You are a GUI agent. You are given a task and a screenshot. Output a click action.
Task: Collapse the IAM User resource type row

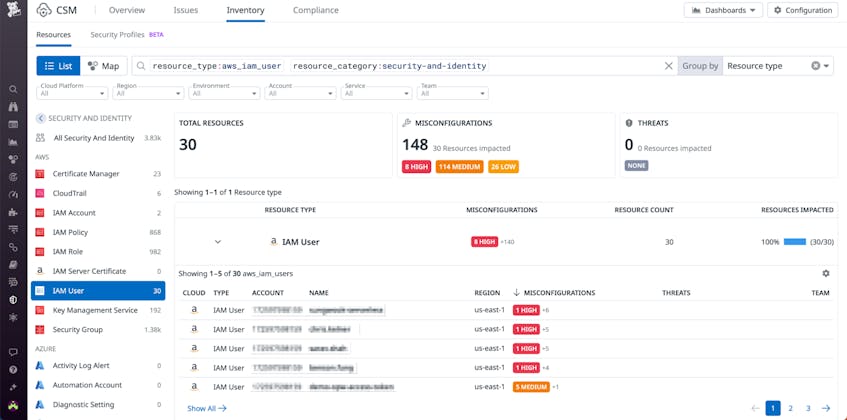click(x=218, y=242)
